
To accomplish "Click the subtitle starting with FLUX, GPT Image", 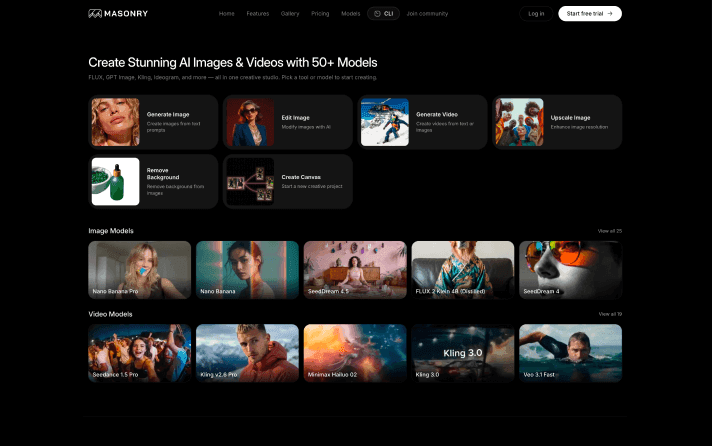I will [232, 77].
